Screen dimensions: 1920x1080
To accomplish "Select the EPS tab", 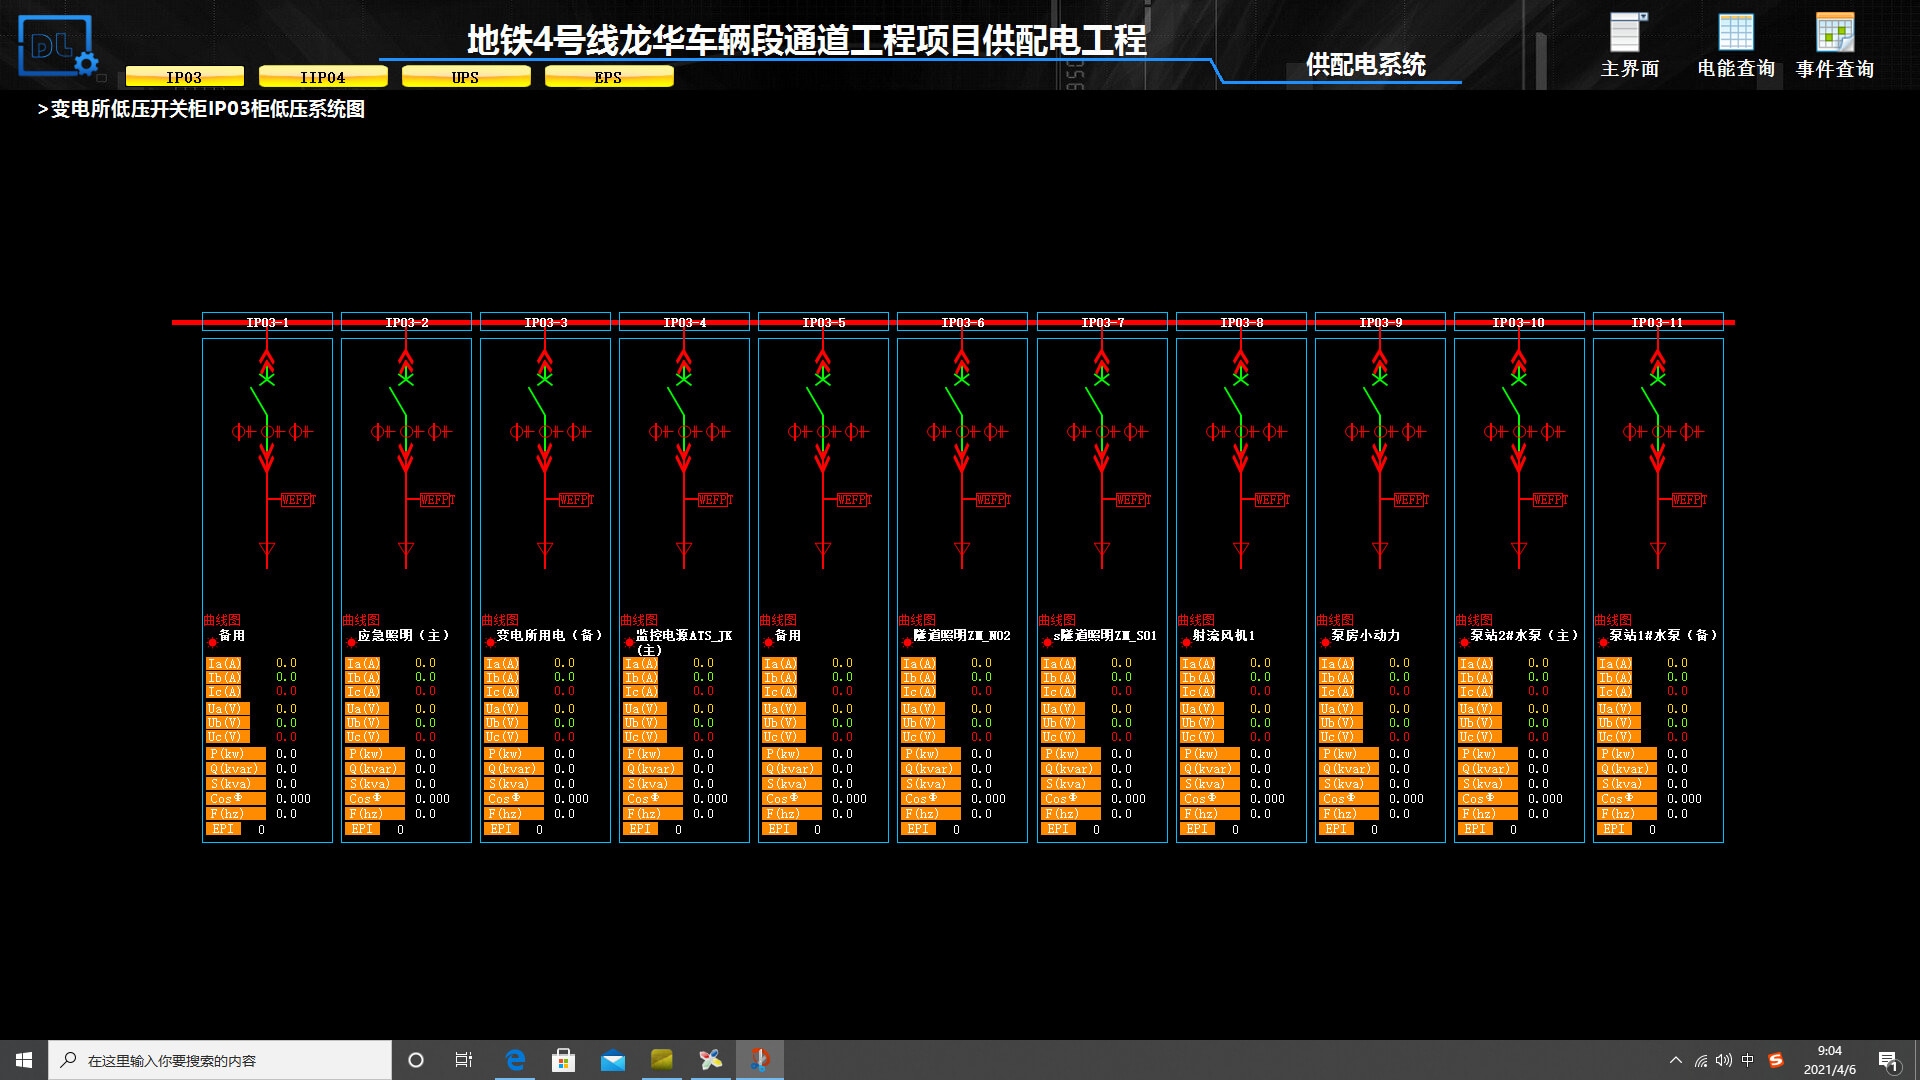I will [608, 77].
